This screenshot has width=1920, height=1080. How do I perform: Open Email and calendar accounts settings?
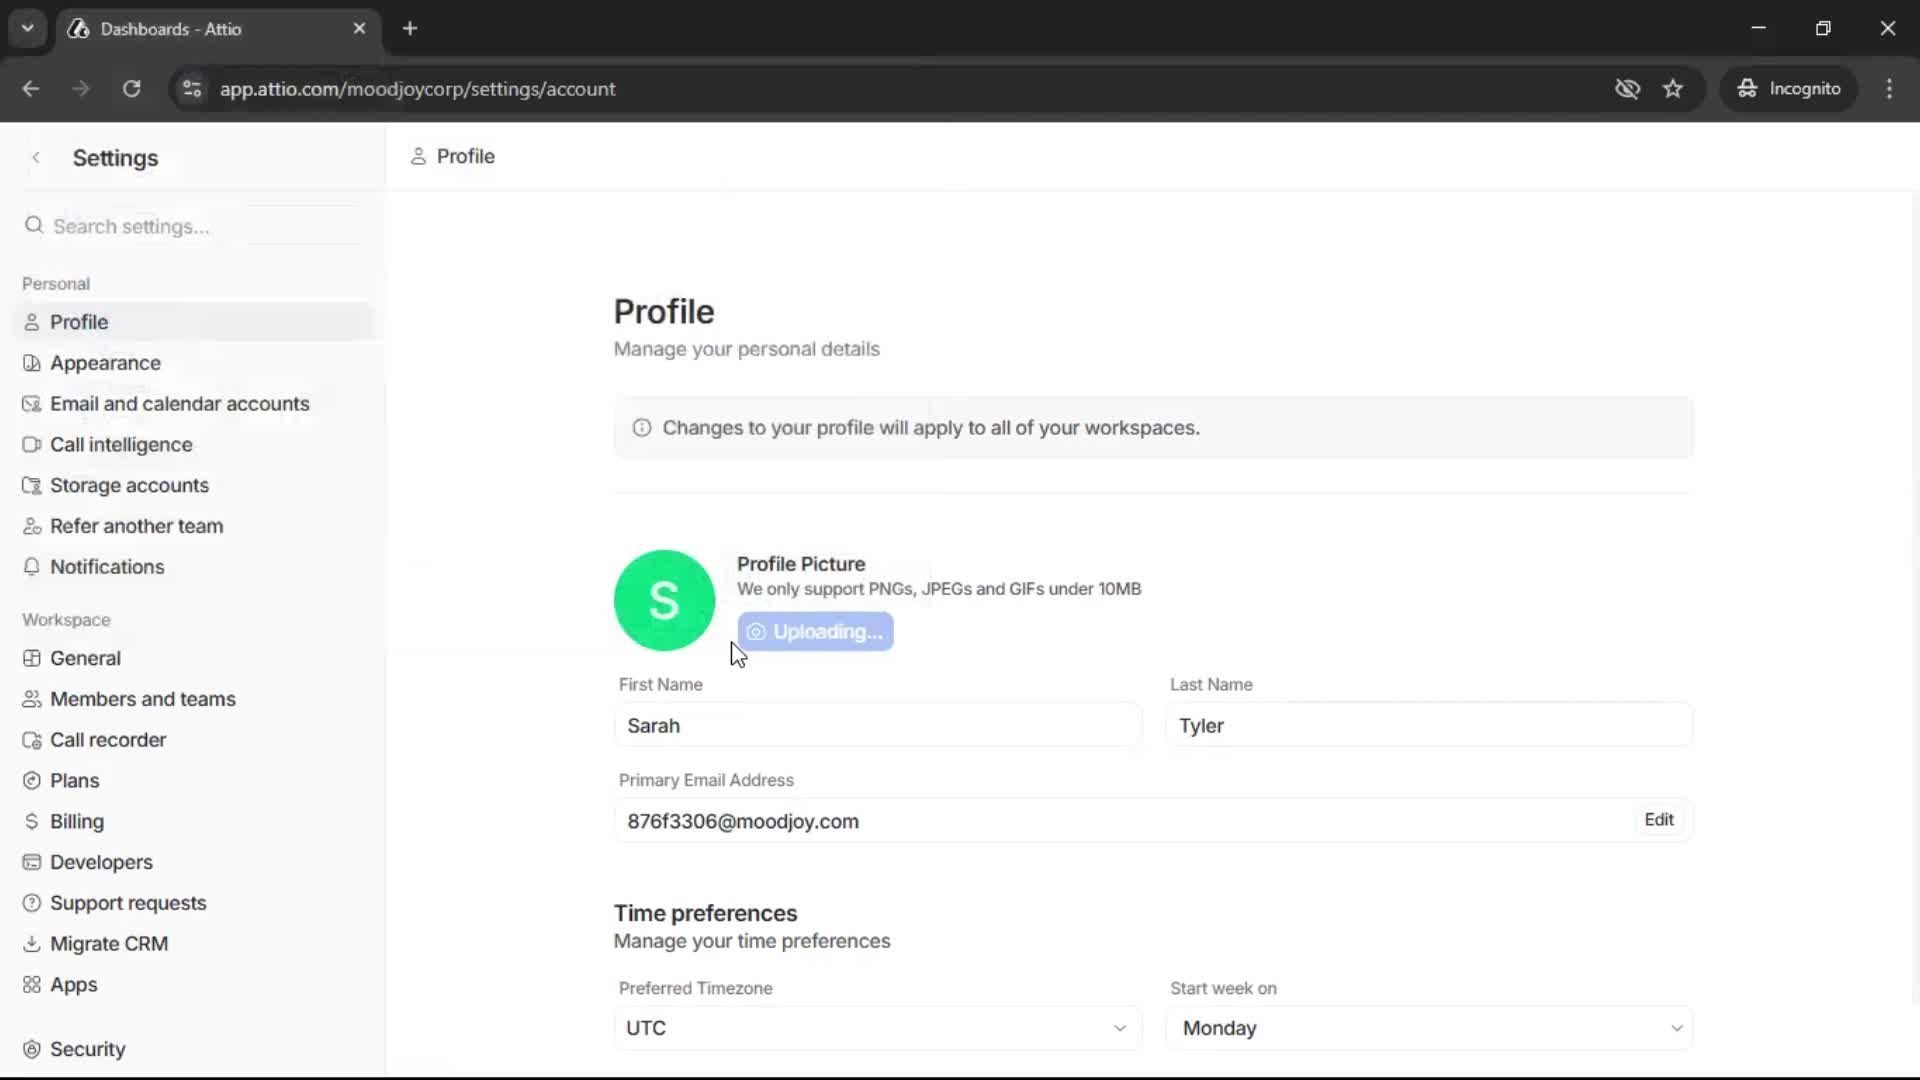click(x=32, y=403)
